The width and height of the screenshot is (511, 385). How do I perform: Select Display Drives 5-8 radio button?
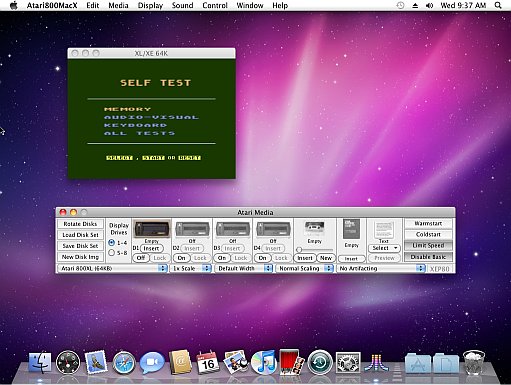[x=112, y=253]
